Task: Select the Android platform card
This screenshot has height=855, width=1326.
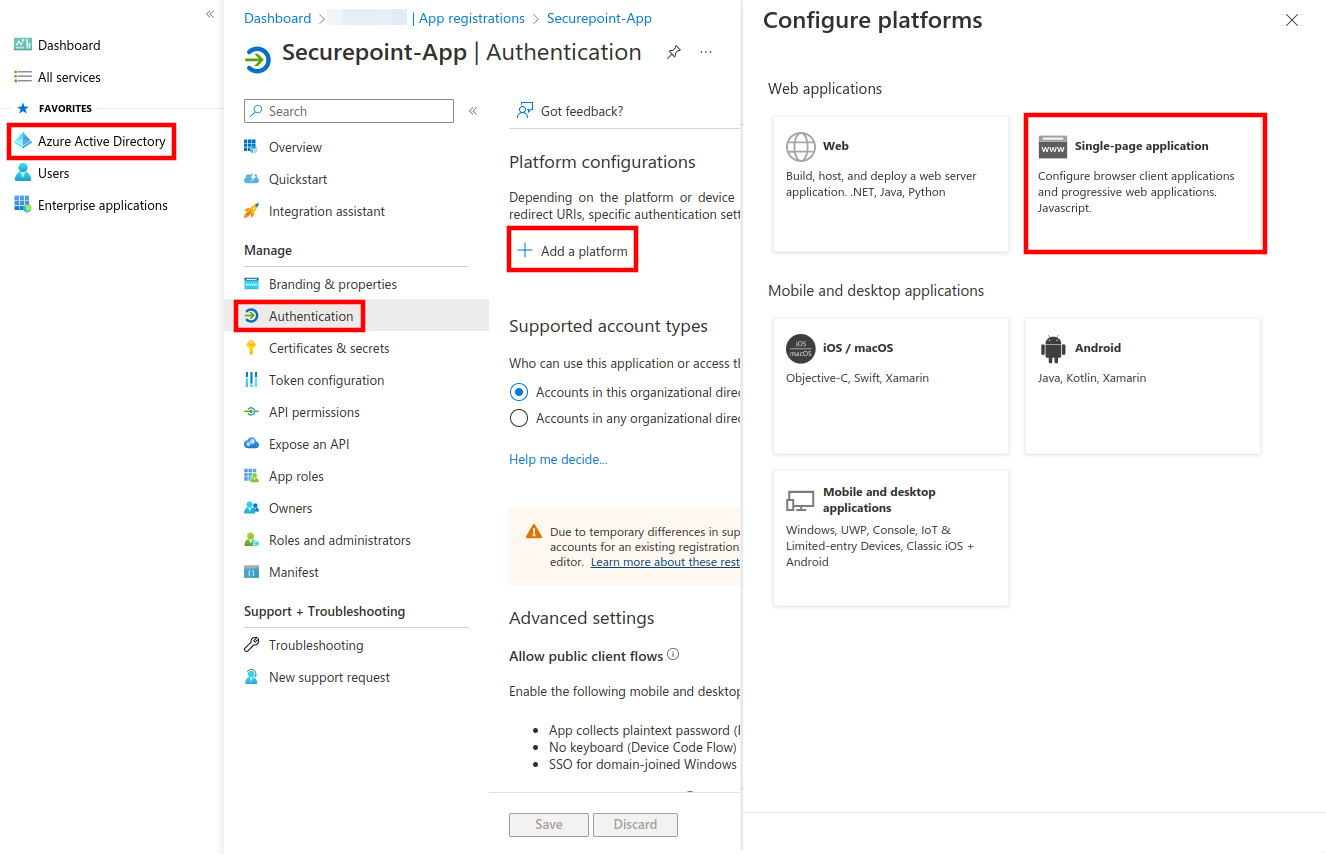Action: tap(1143, 386)
